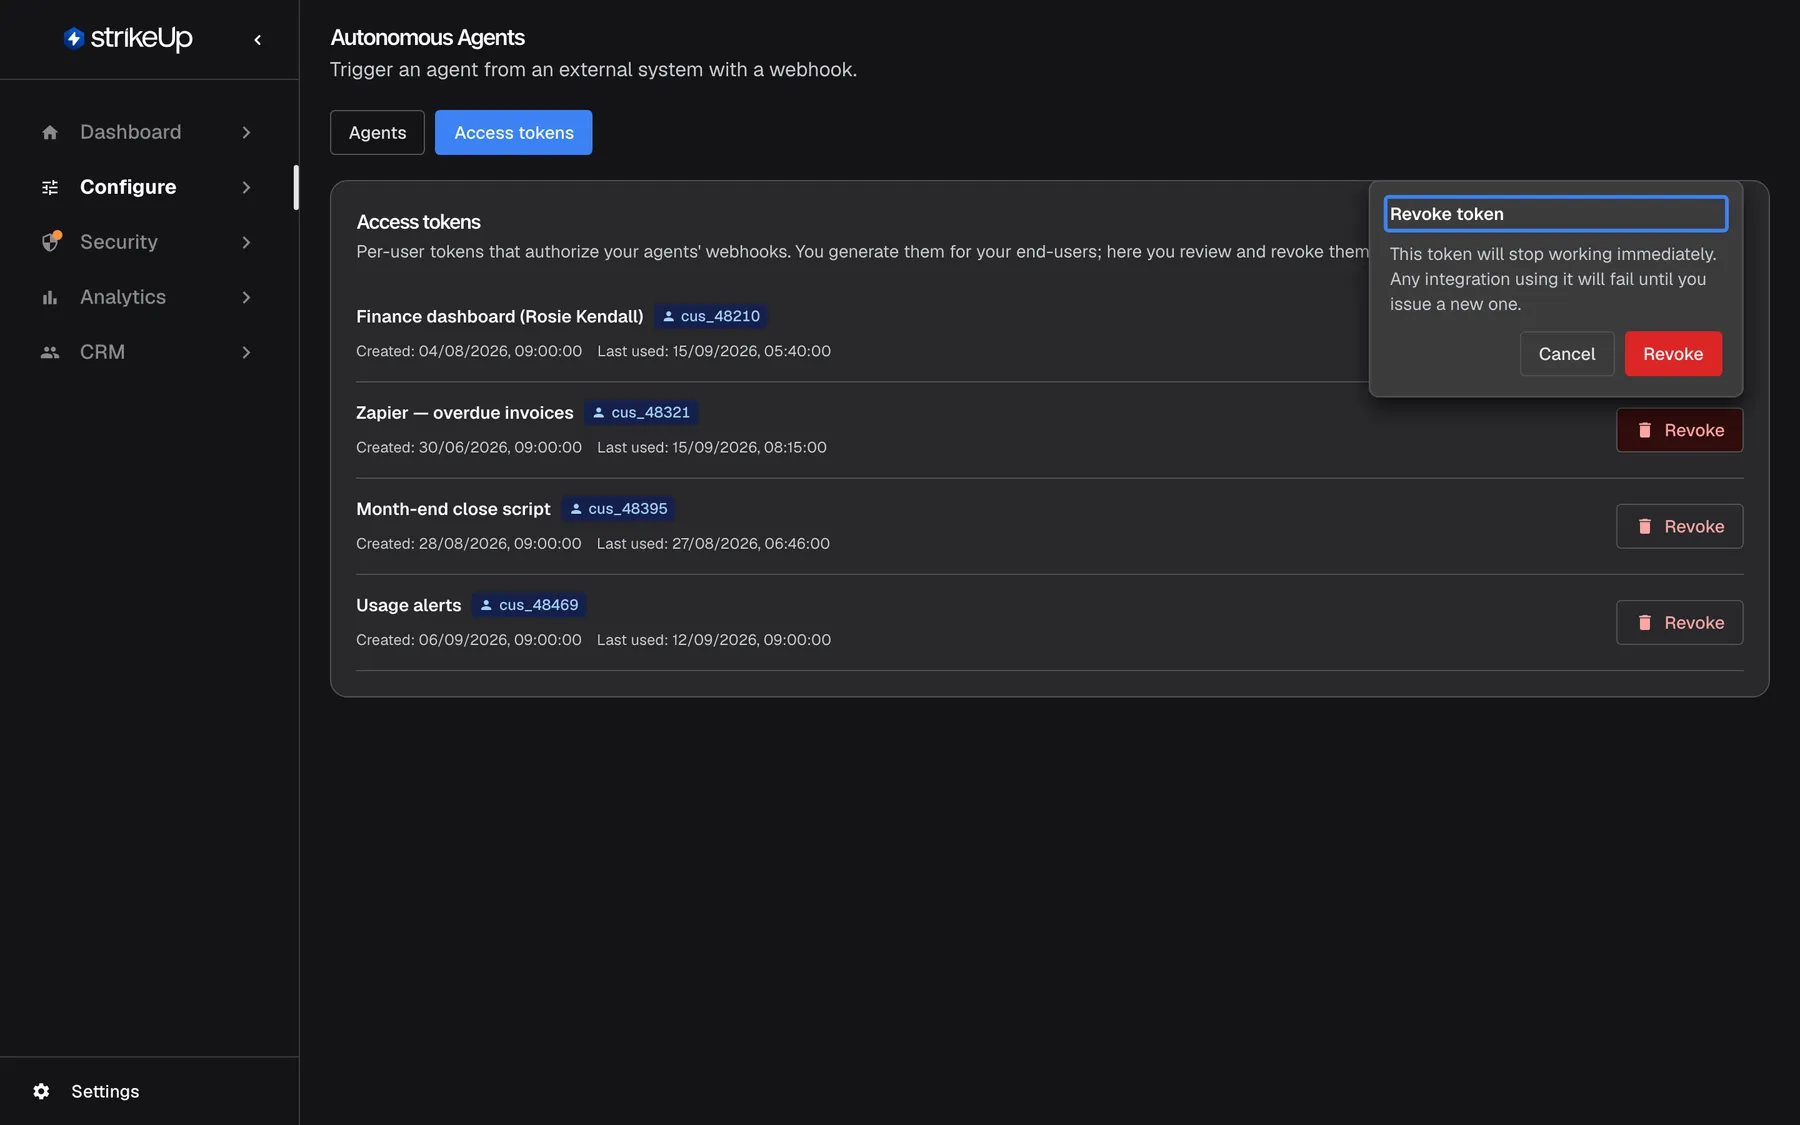Click the trash icon for Zapier overdue invoices
The height and width of the screenshot is (1125, 1800).
click(1645, 430)
